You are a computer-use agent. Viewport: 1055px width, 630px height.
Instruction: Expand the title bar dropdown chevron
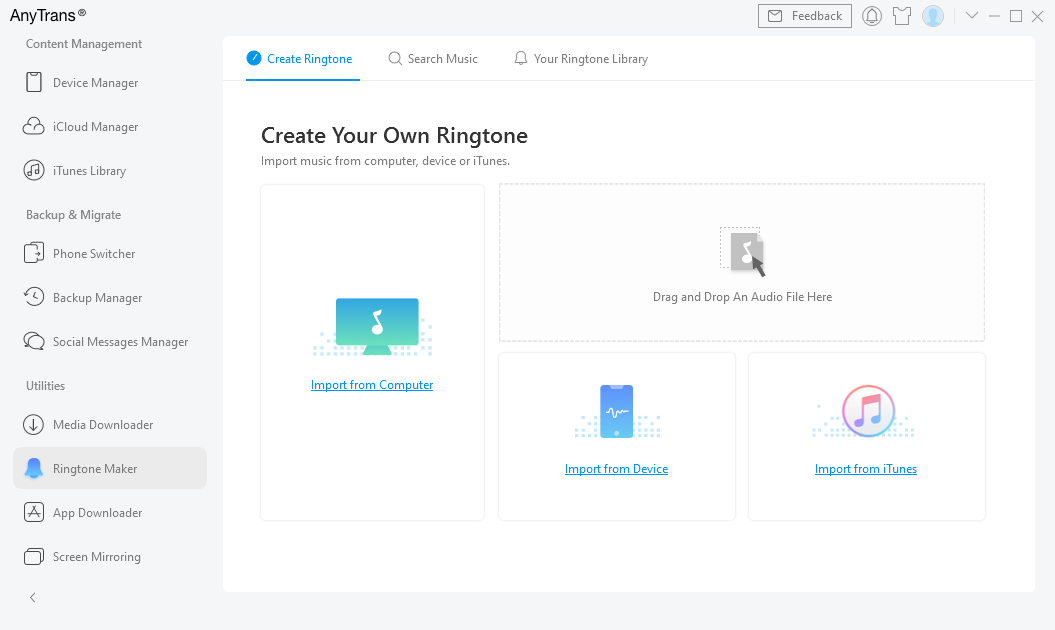971,16
